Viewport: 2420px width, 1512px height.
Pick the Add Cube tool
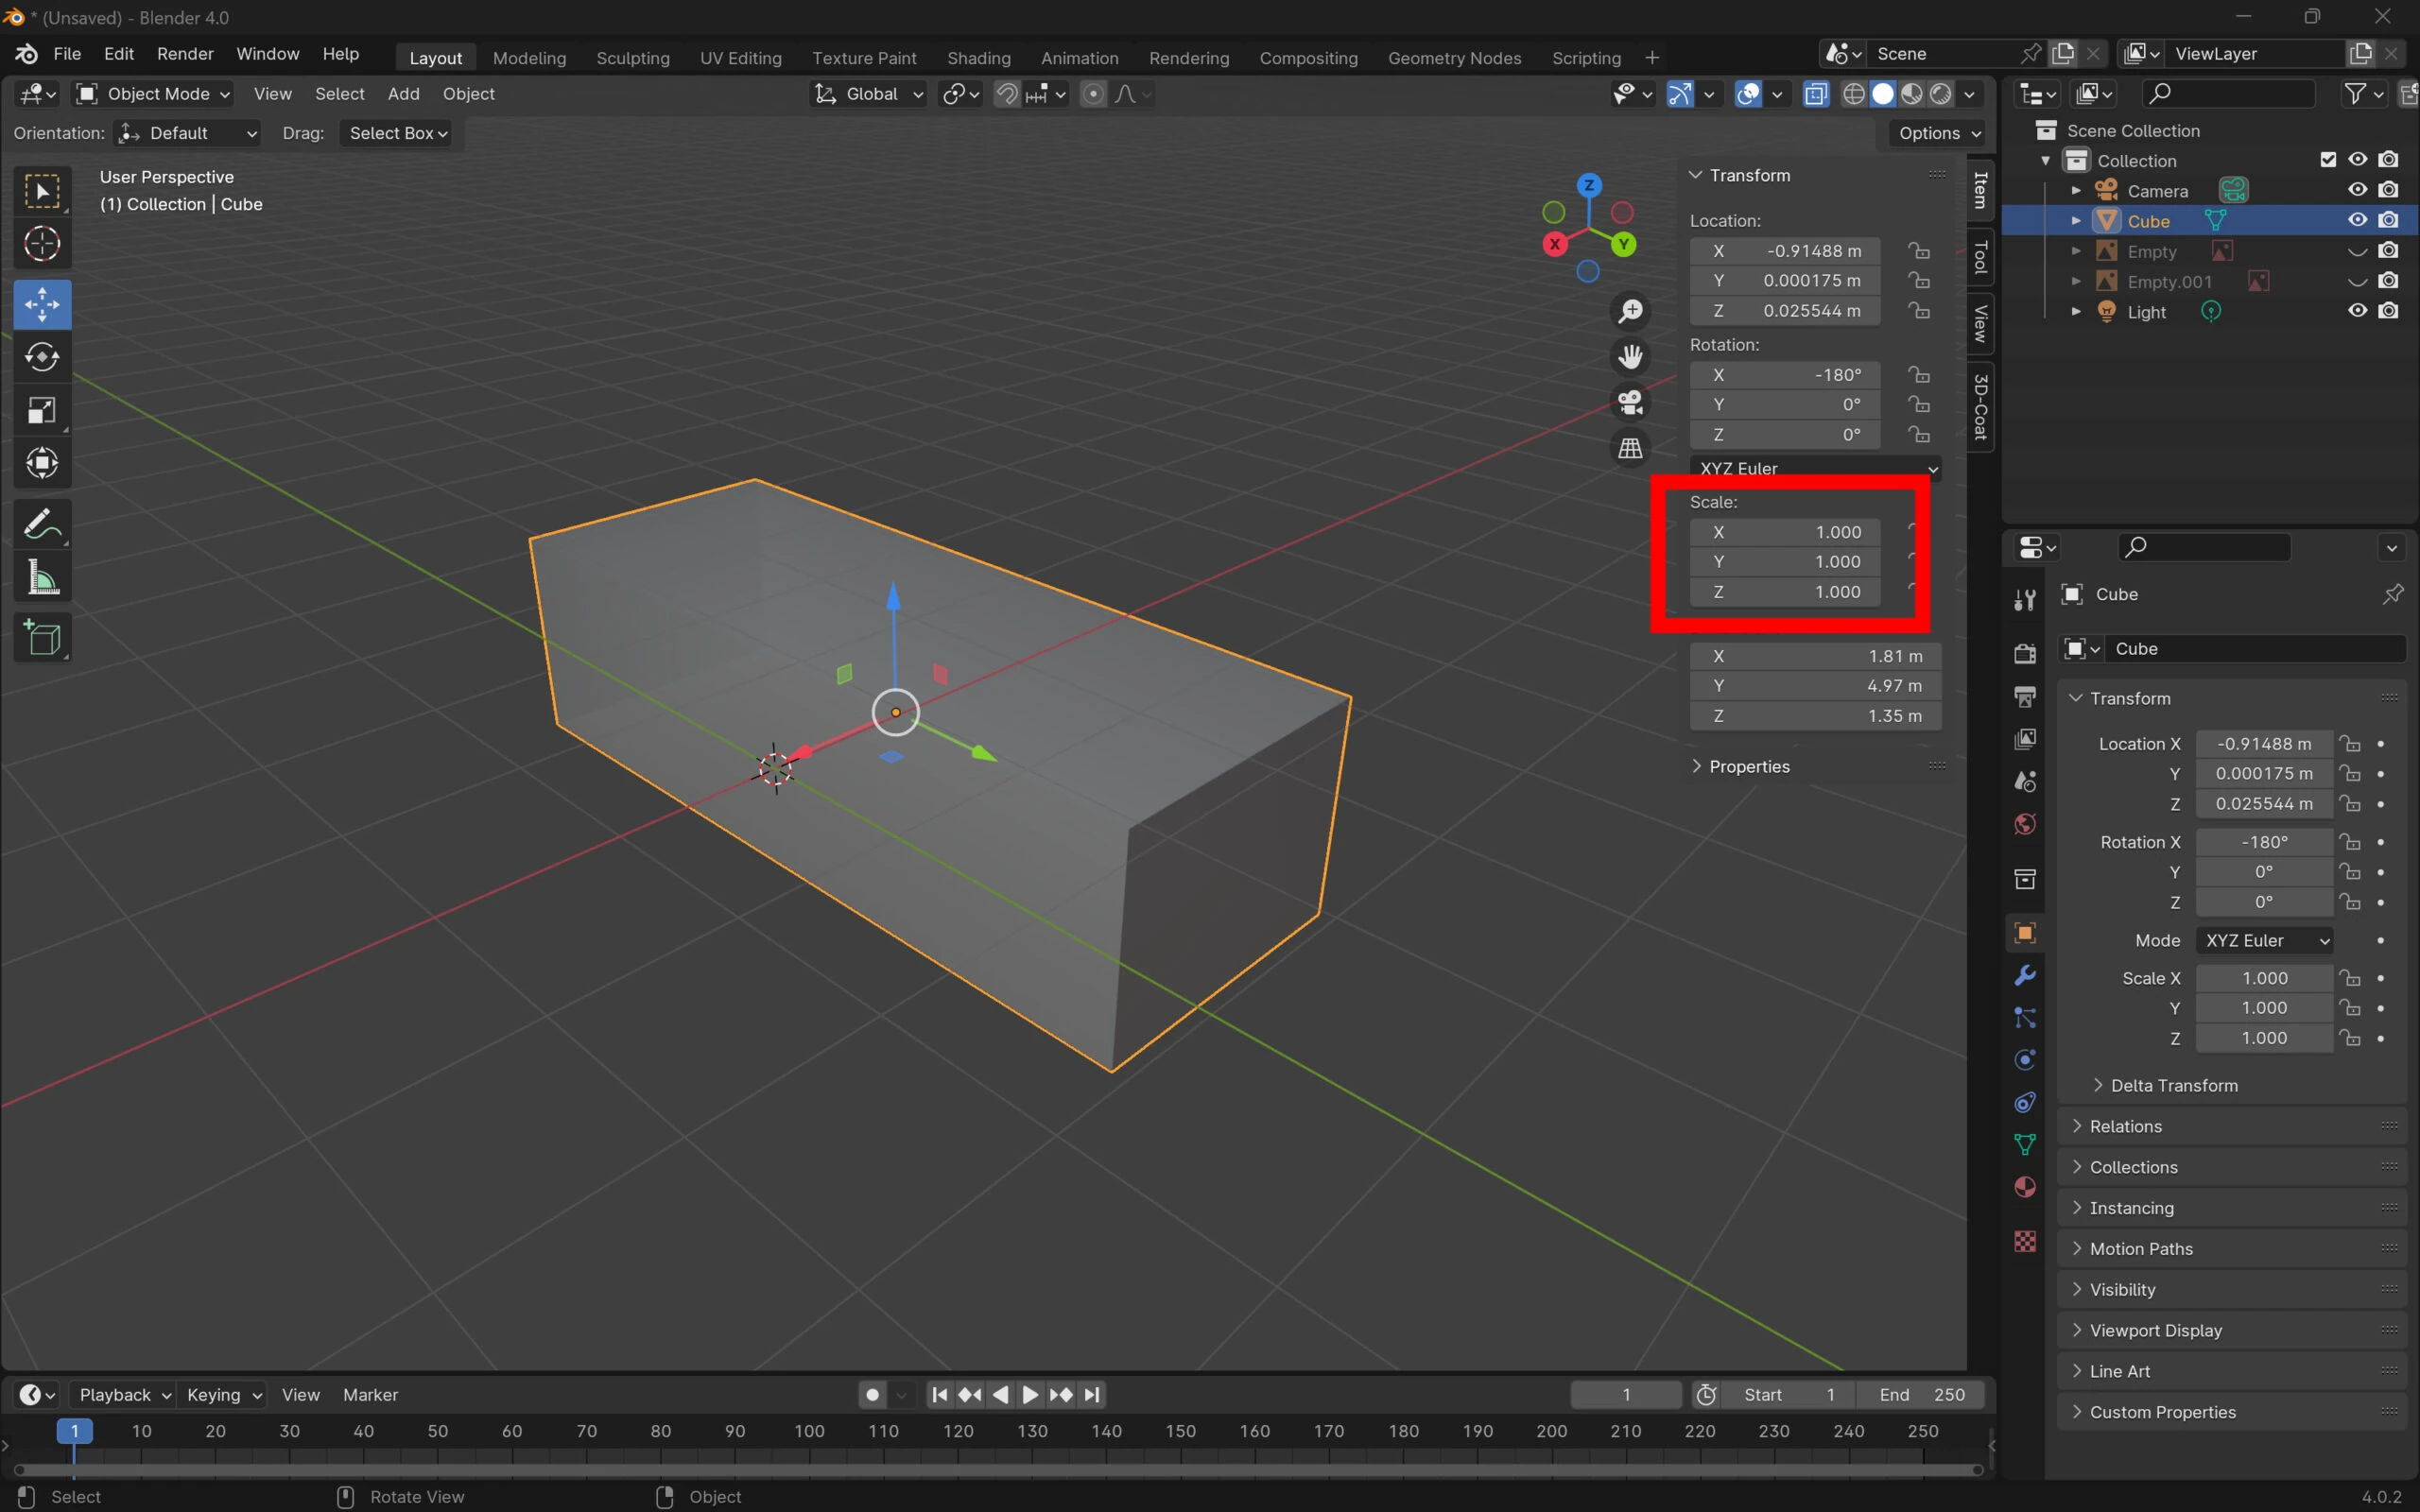(x=42, y=638)
